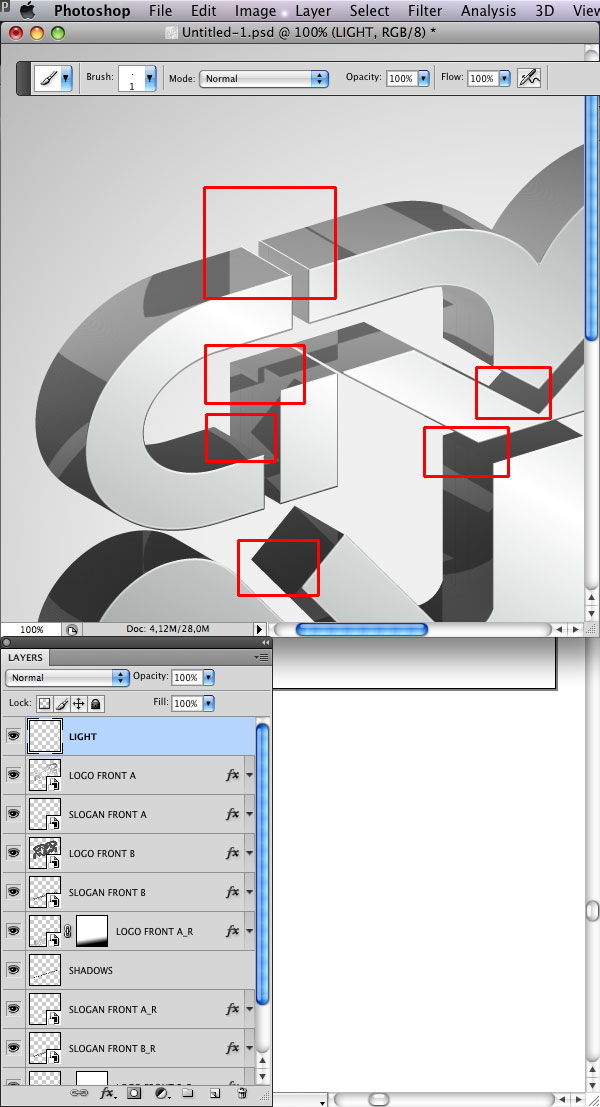Select the SHADOWS layer
Screen dimensions: 600x1107
click(128, 970)
